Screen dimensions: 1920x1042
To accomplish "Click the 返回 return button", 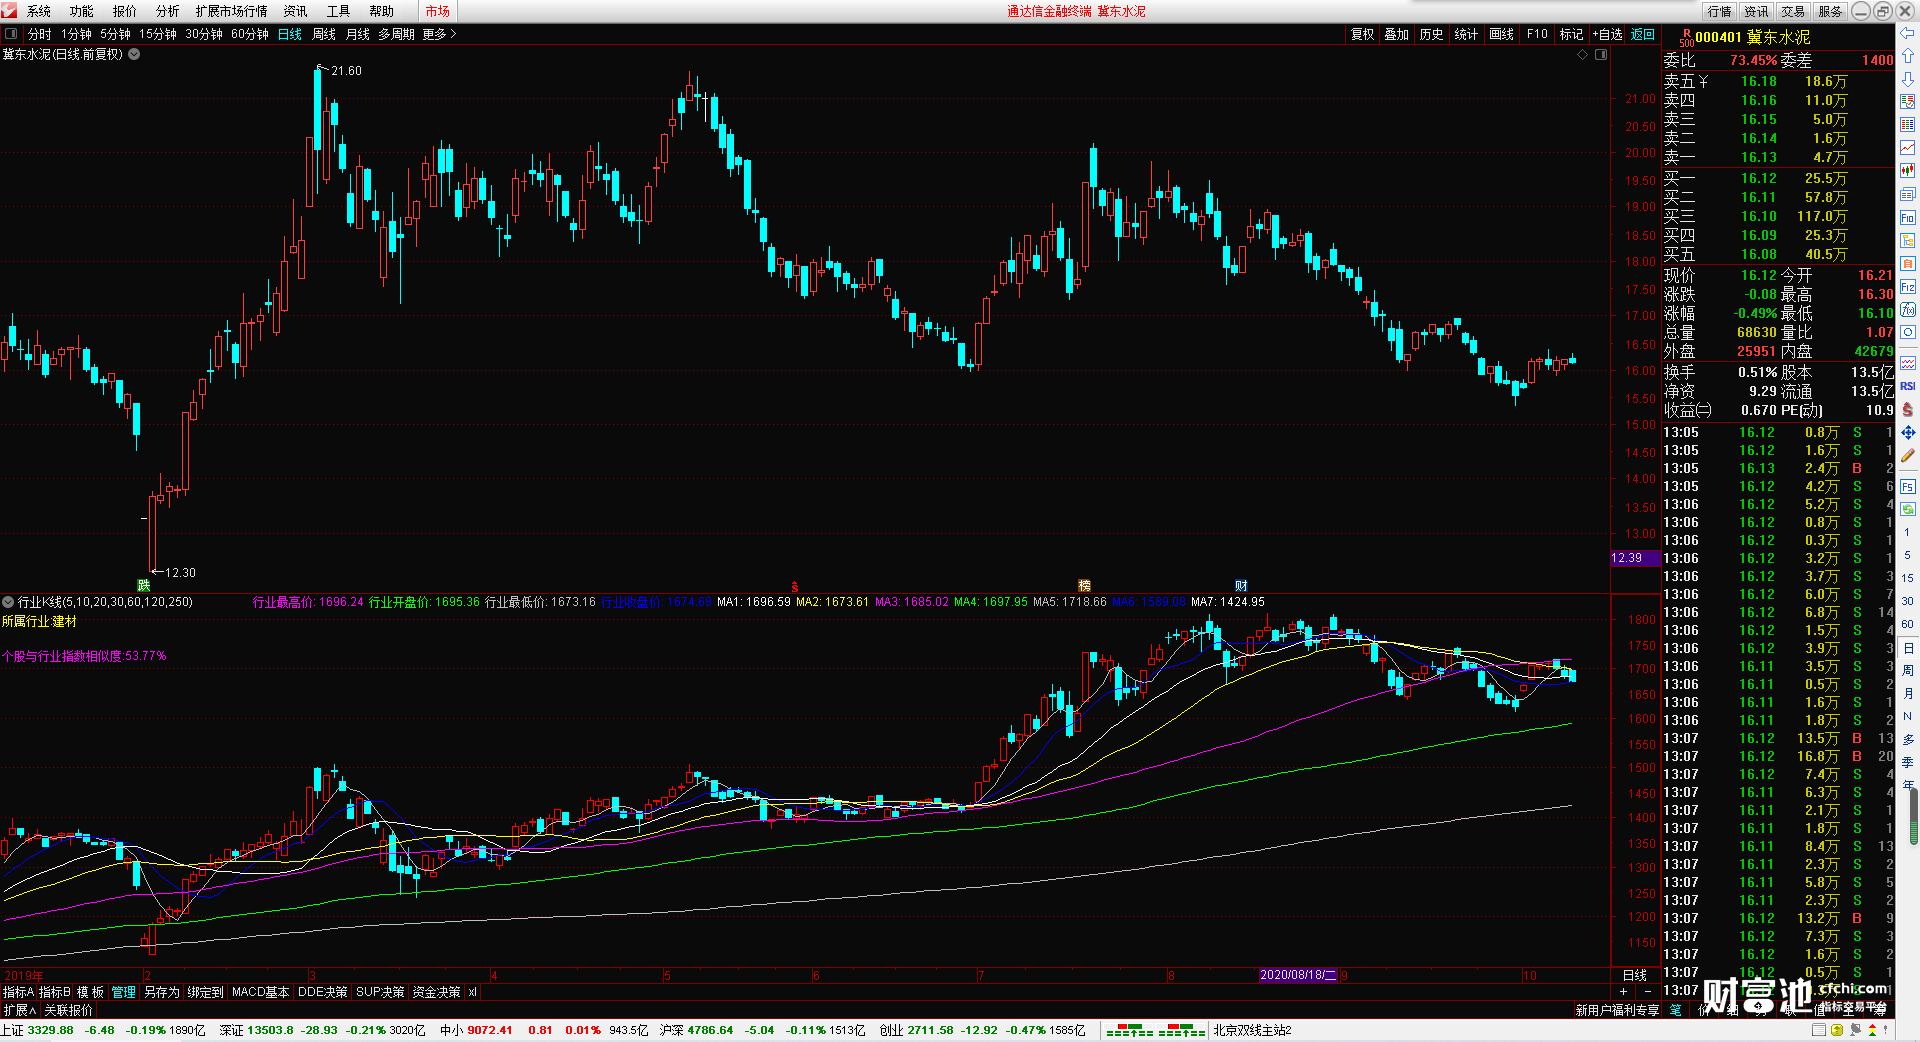I will coord(1643,34).
